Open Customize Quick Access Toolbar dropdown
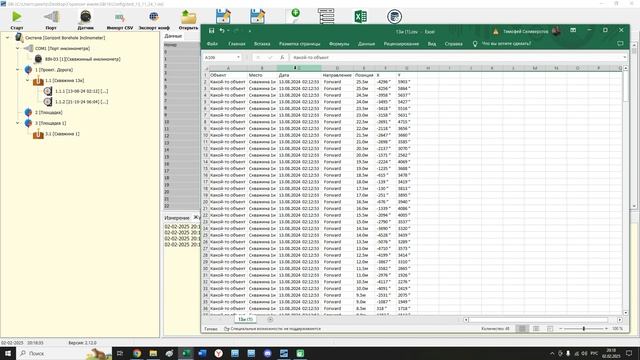 (x=250, y=31)
